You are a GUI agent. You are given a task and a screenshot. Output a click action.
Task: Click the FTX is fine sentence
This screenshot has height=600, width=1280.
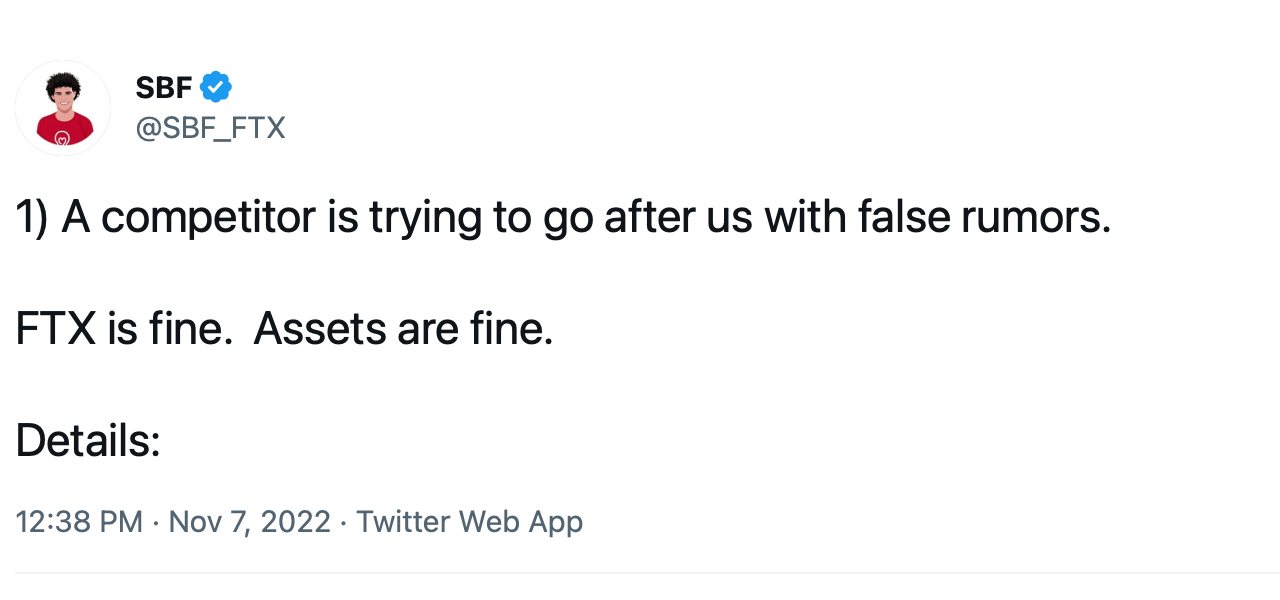click(122, 329)
